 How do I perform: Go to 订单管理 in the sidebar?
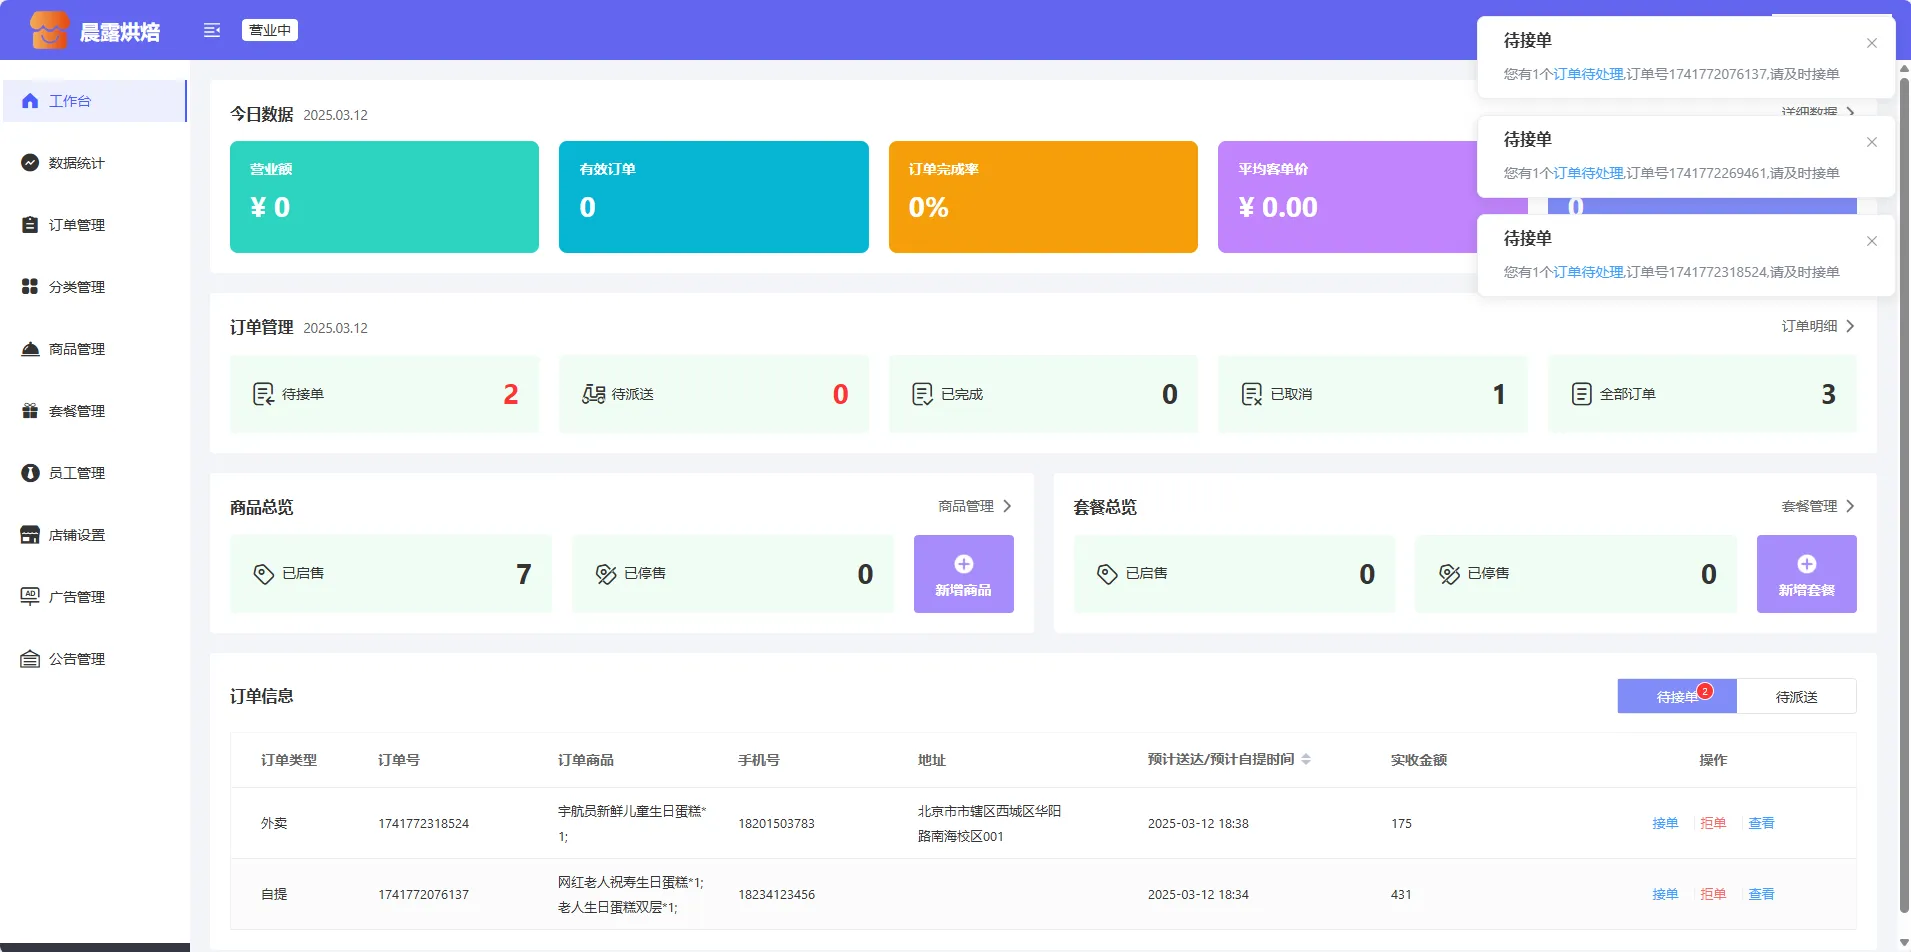[76, 225]
